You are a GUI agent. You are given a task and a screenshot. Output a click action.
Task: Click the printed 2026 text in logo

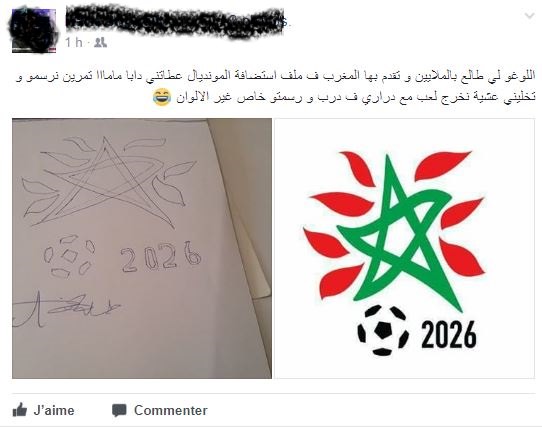pyautogui.click(x=449, y=334)
